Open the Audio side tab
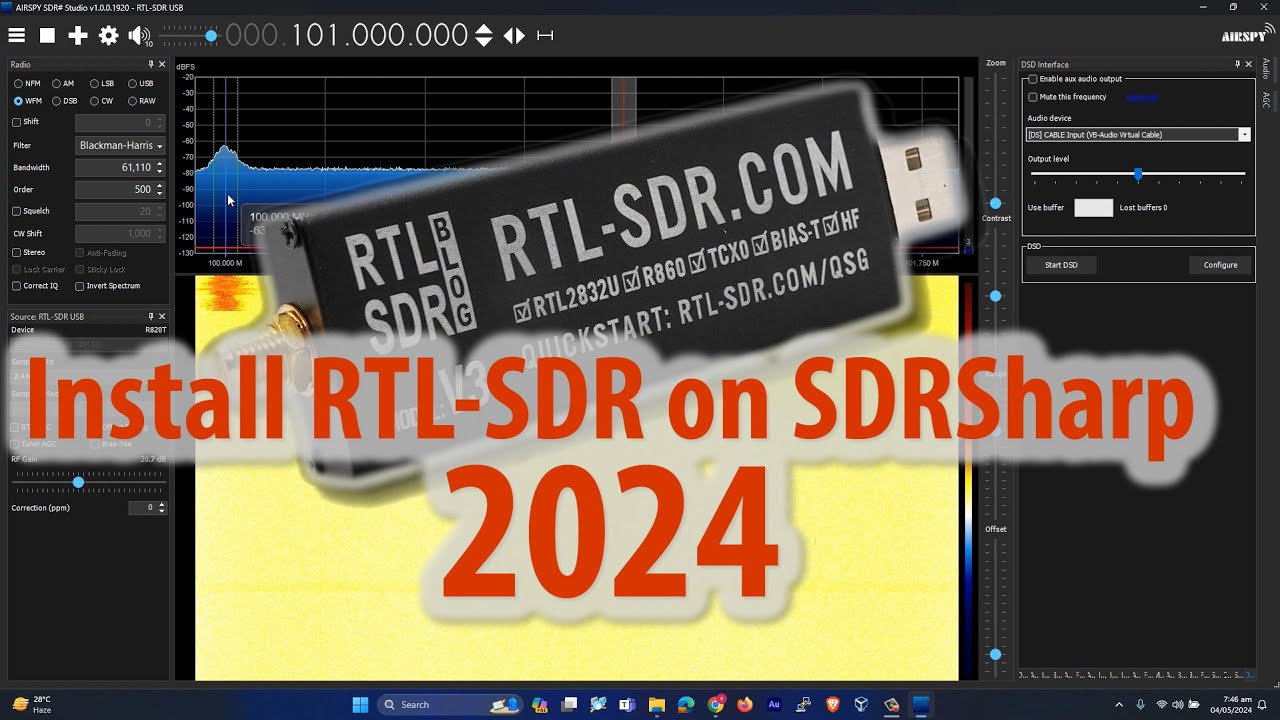The image size is (1280, 720). pyautogui.click(x=1266, y=69)
